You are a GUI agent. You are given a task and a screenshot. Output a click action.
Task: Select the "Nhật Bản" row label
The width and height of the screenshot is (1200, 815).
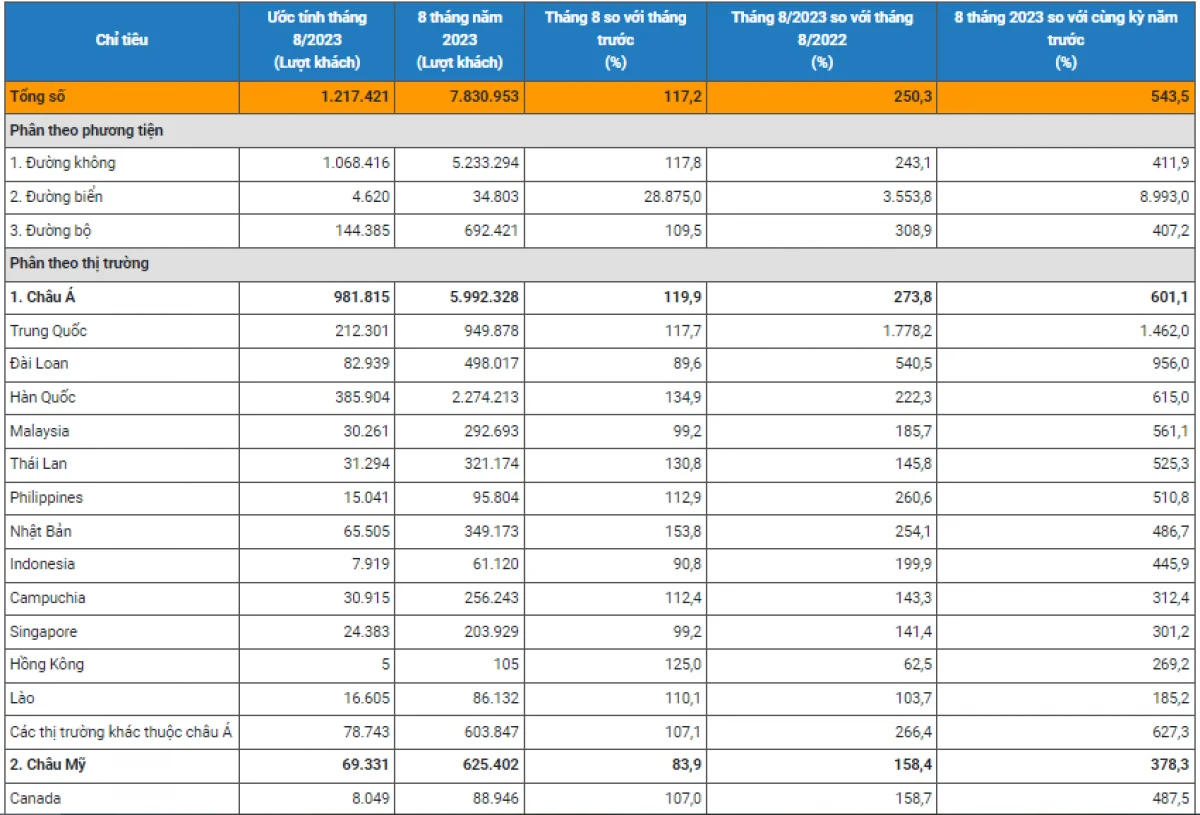click(x=41, y=531)
